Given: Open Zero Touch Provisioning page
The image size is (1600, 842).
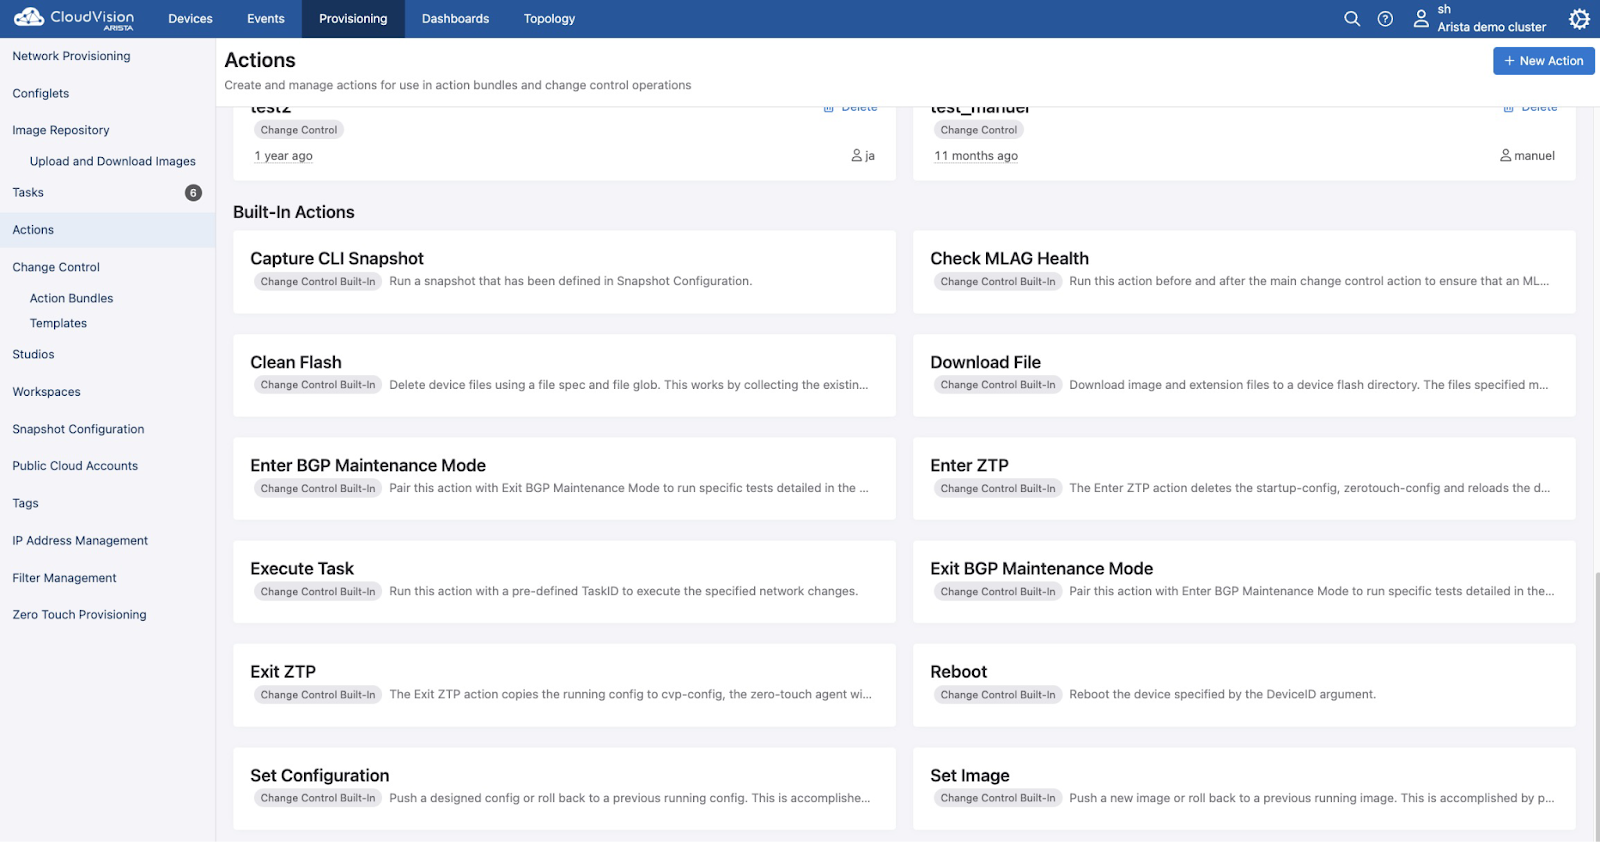Looking at the screenshot, I should coord(79,615).
